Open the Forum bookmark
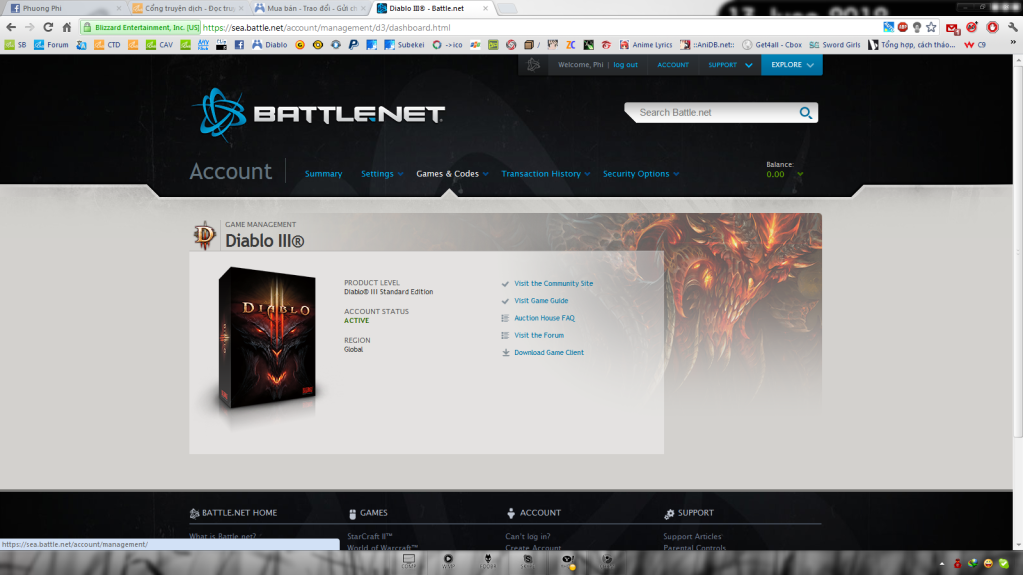This screenshot has height=575, width=1023. tap(51, 45)
